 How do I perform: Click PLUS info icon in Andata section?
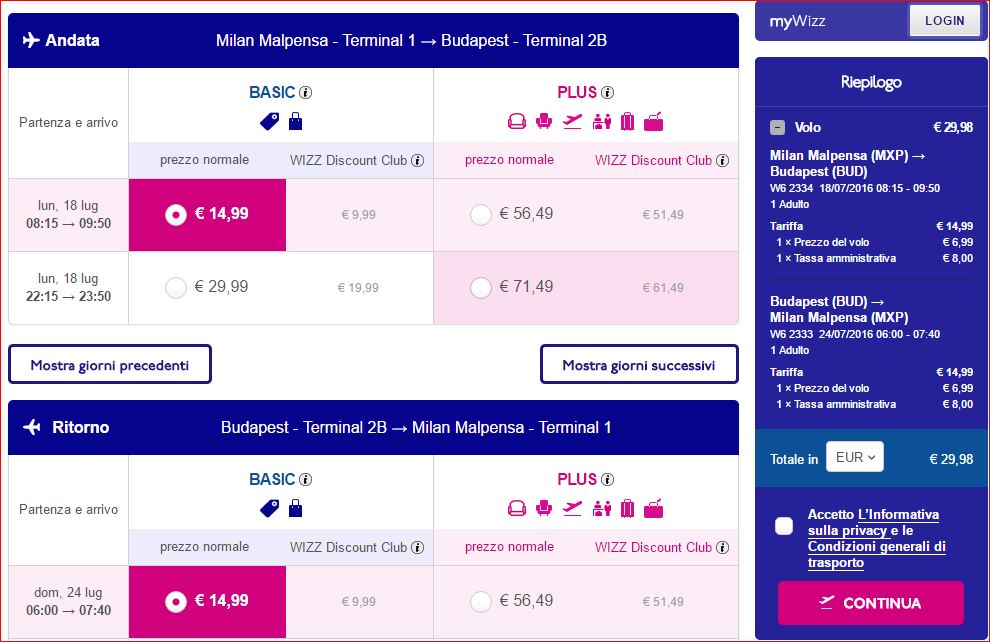coord(607,93)
